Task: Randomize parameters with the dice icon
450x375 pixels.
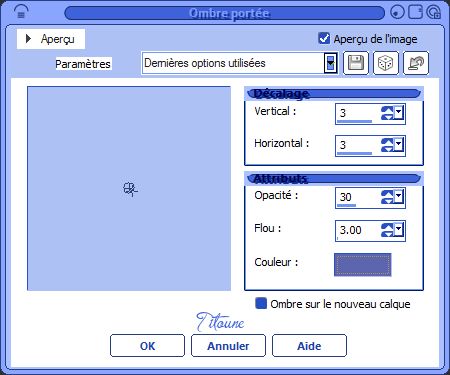Action: [x=386, y=63]
